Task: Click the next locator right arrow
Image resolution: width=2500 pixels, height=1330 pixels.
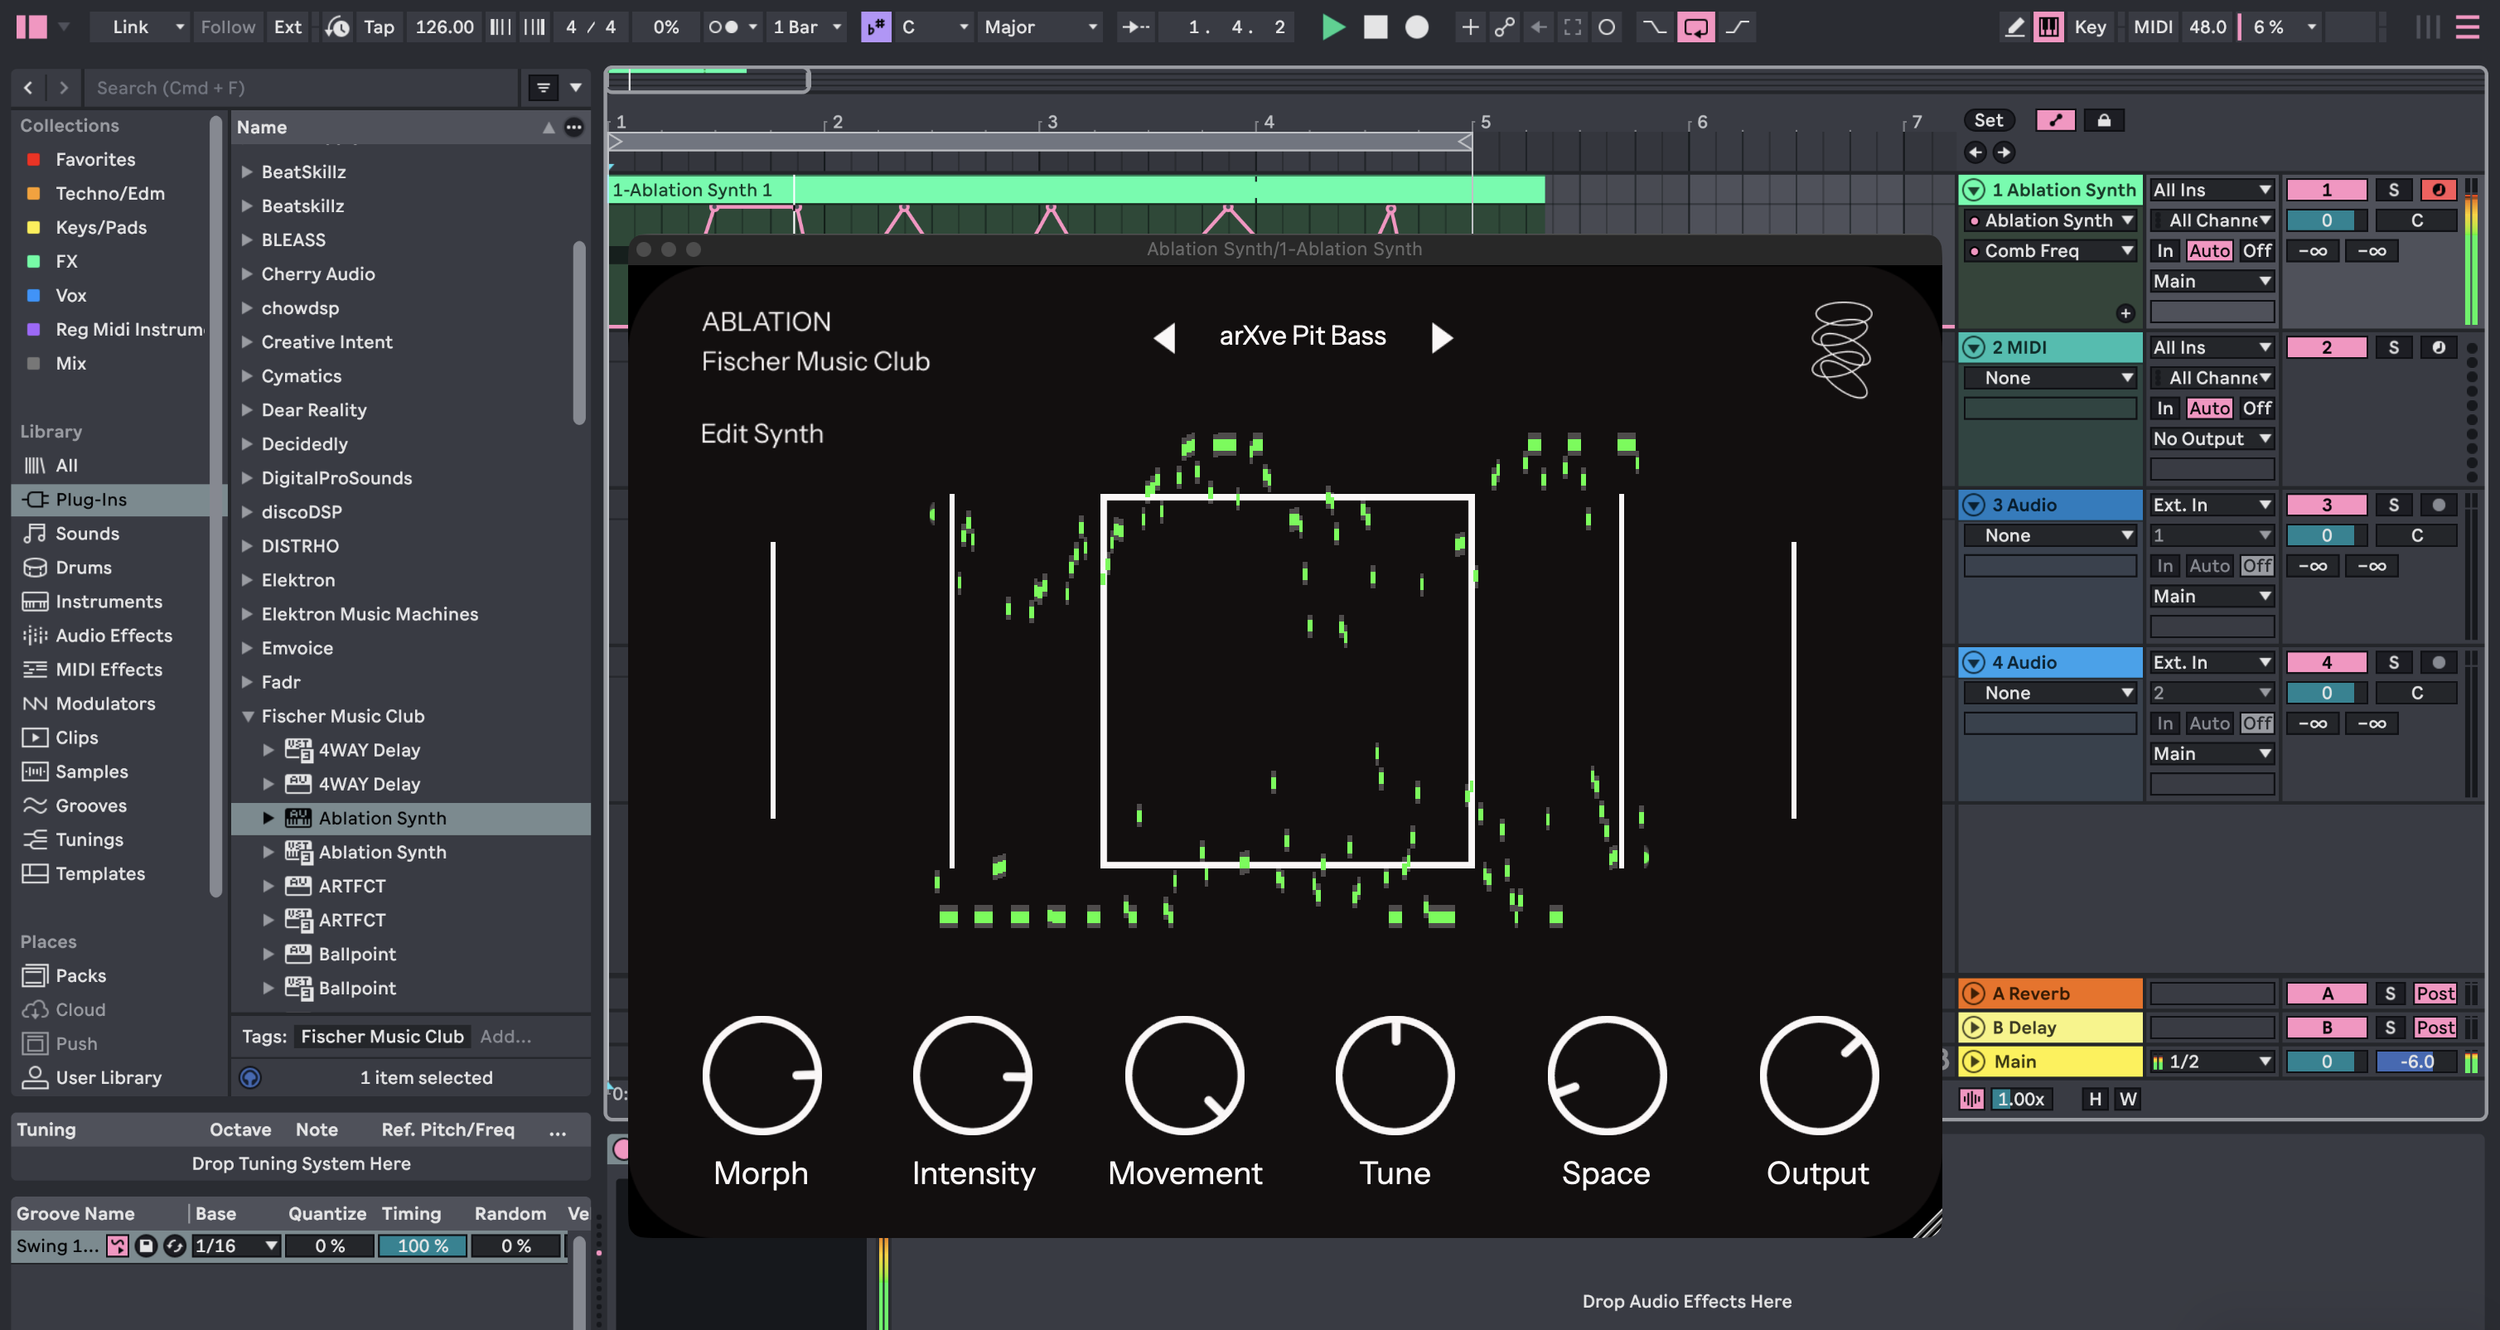Action: pos(2003,152)
